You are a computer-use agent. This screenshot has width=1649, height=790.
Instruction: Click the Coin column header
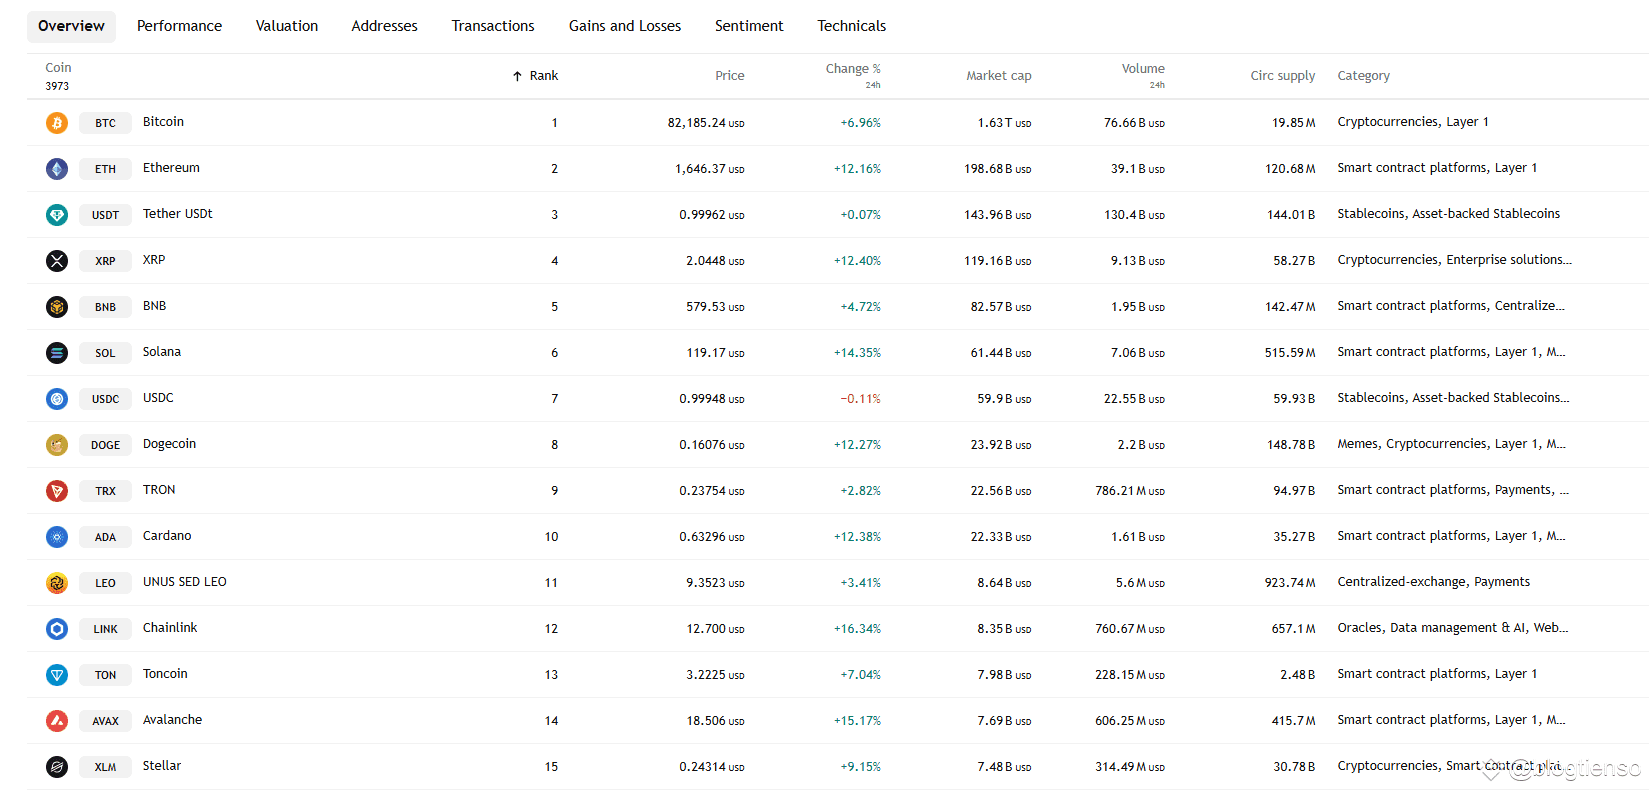coord(58,68)
